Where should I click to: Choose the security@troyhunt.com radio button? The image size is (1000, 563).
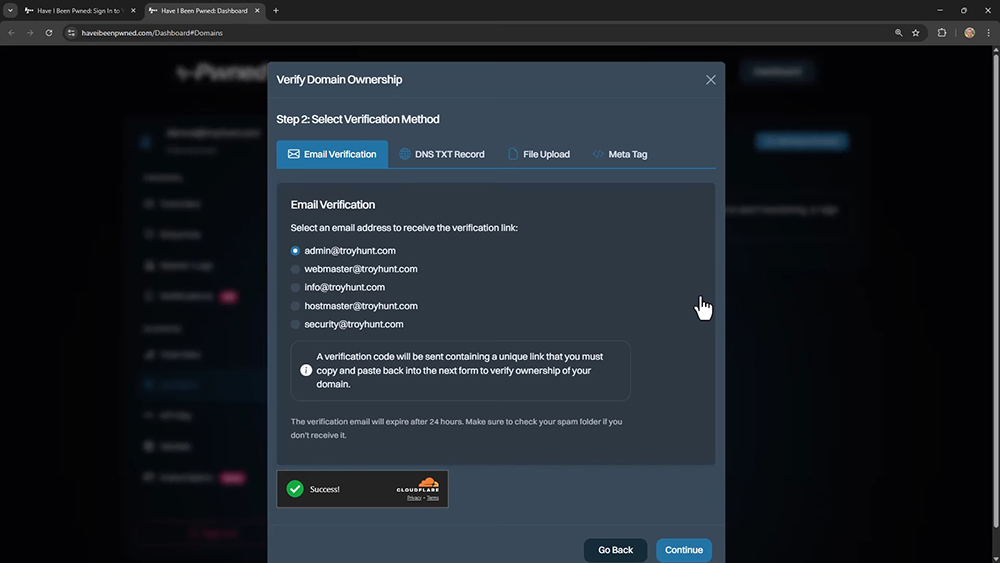click(295, 325)
